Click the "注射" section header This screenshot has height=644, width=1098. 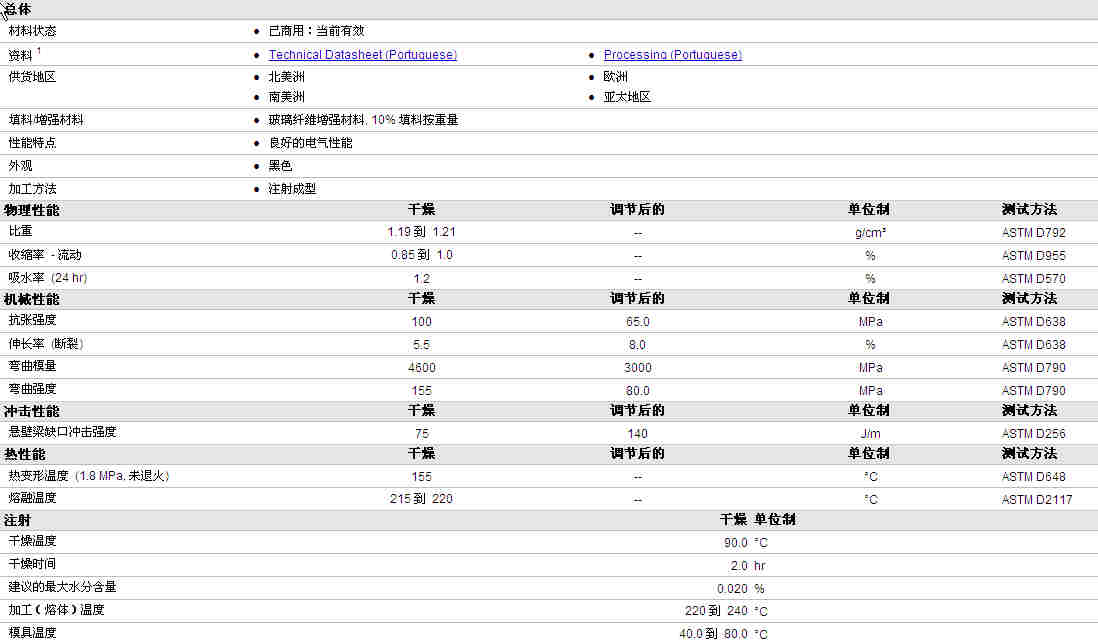click(18, 520)
